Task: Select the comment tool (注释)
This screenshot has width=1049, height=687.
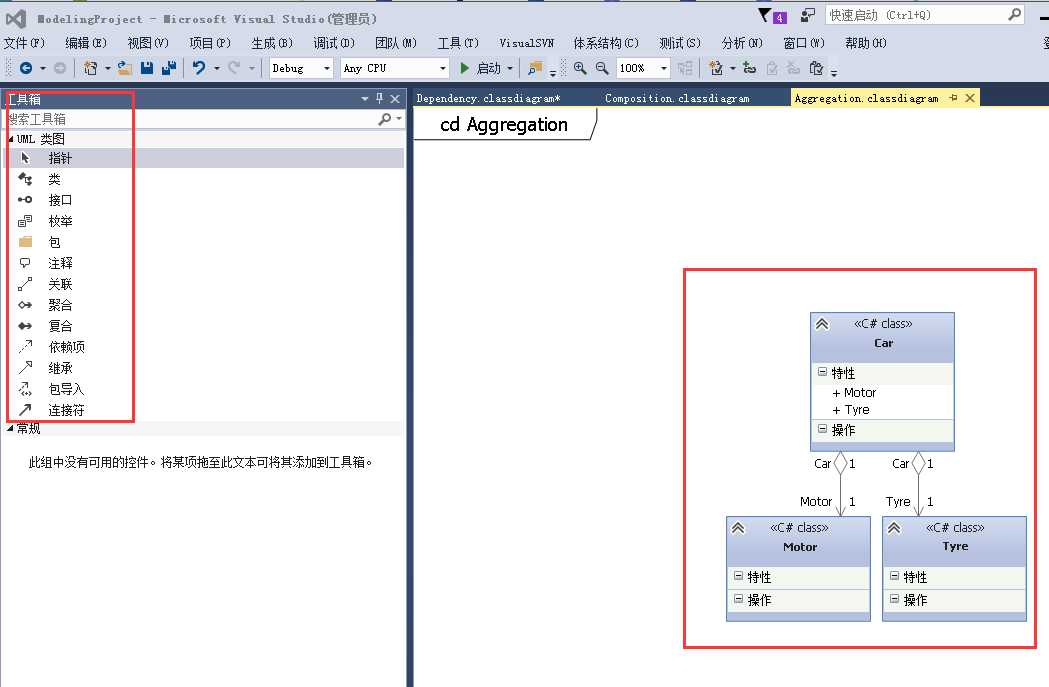Action: (x=203, y=264)
